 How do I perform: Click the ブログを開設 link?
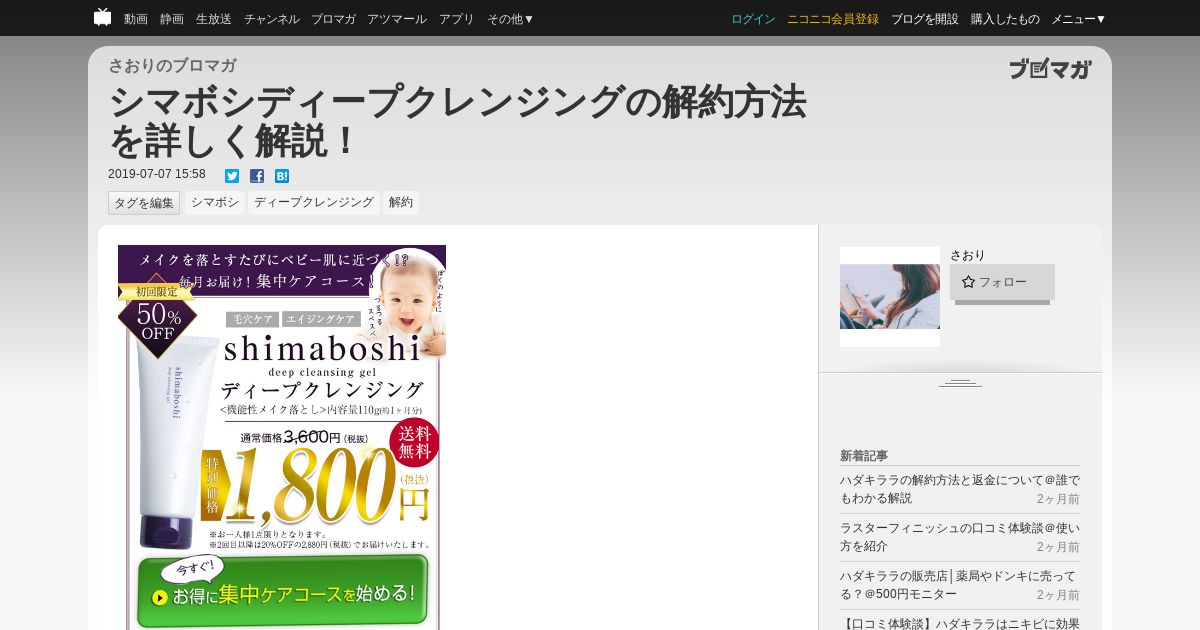pyautogui.click(x=925, y=19)
